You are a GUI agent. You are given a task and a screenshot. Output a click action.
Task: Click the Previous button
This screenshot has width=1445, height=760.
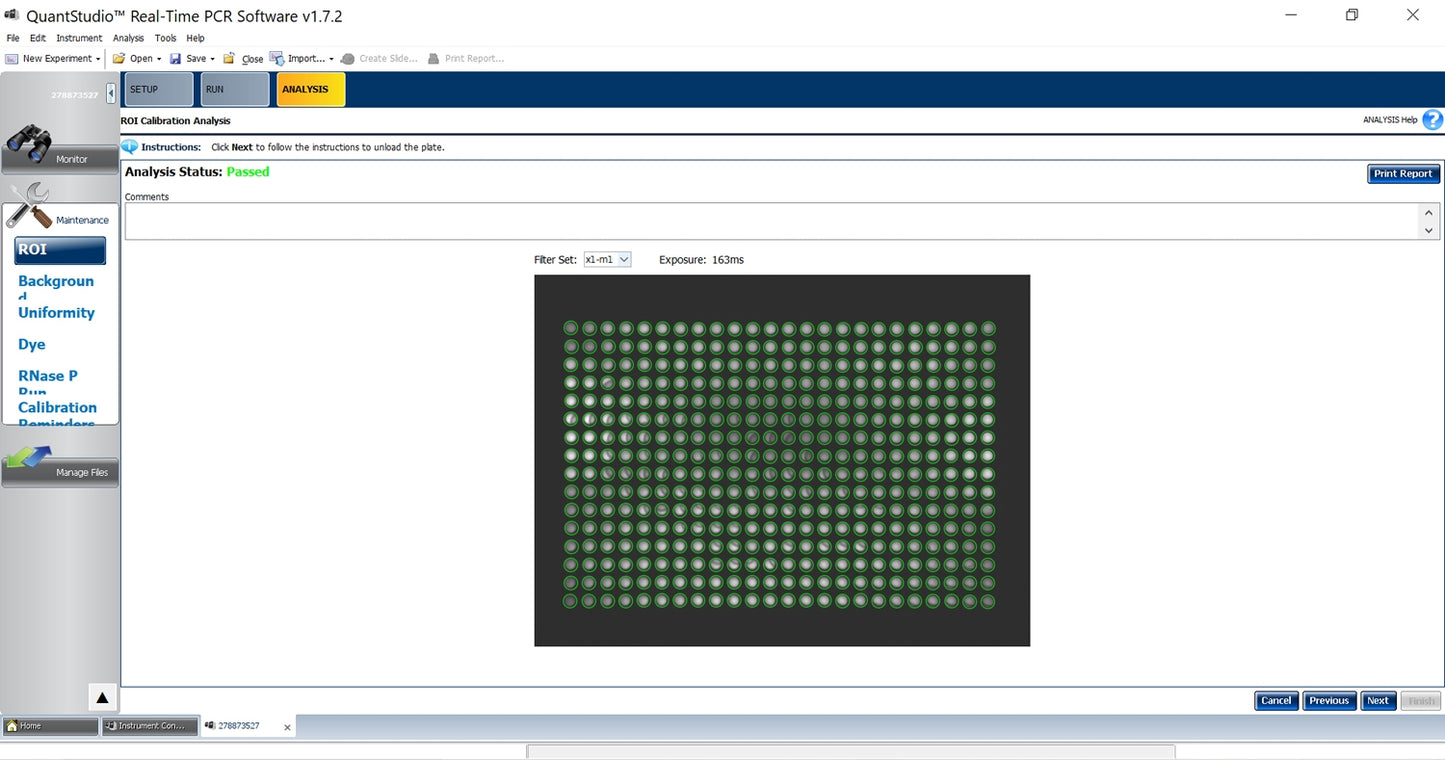(1329, 700)
